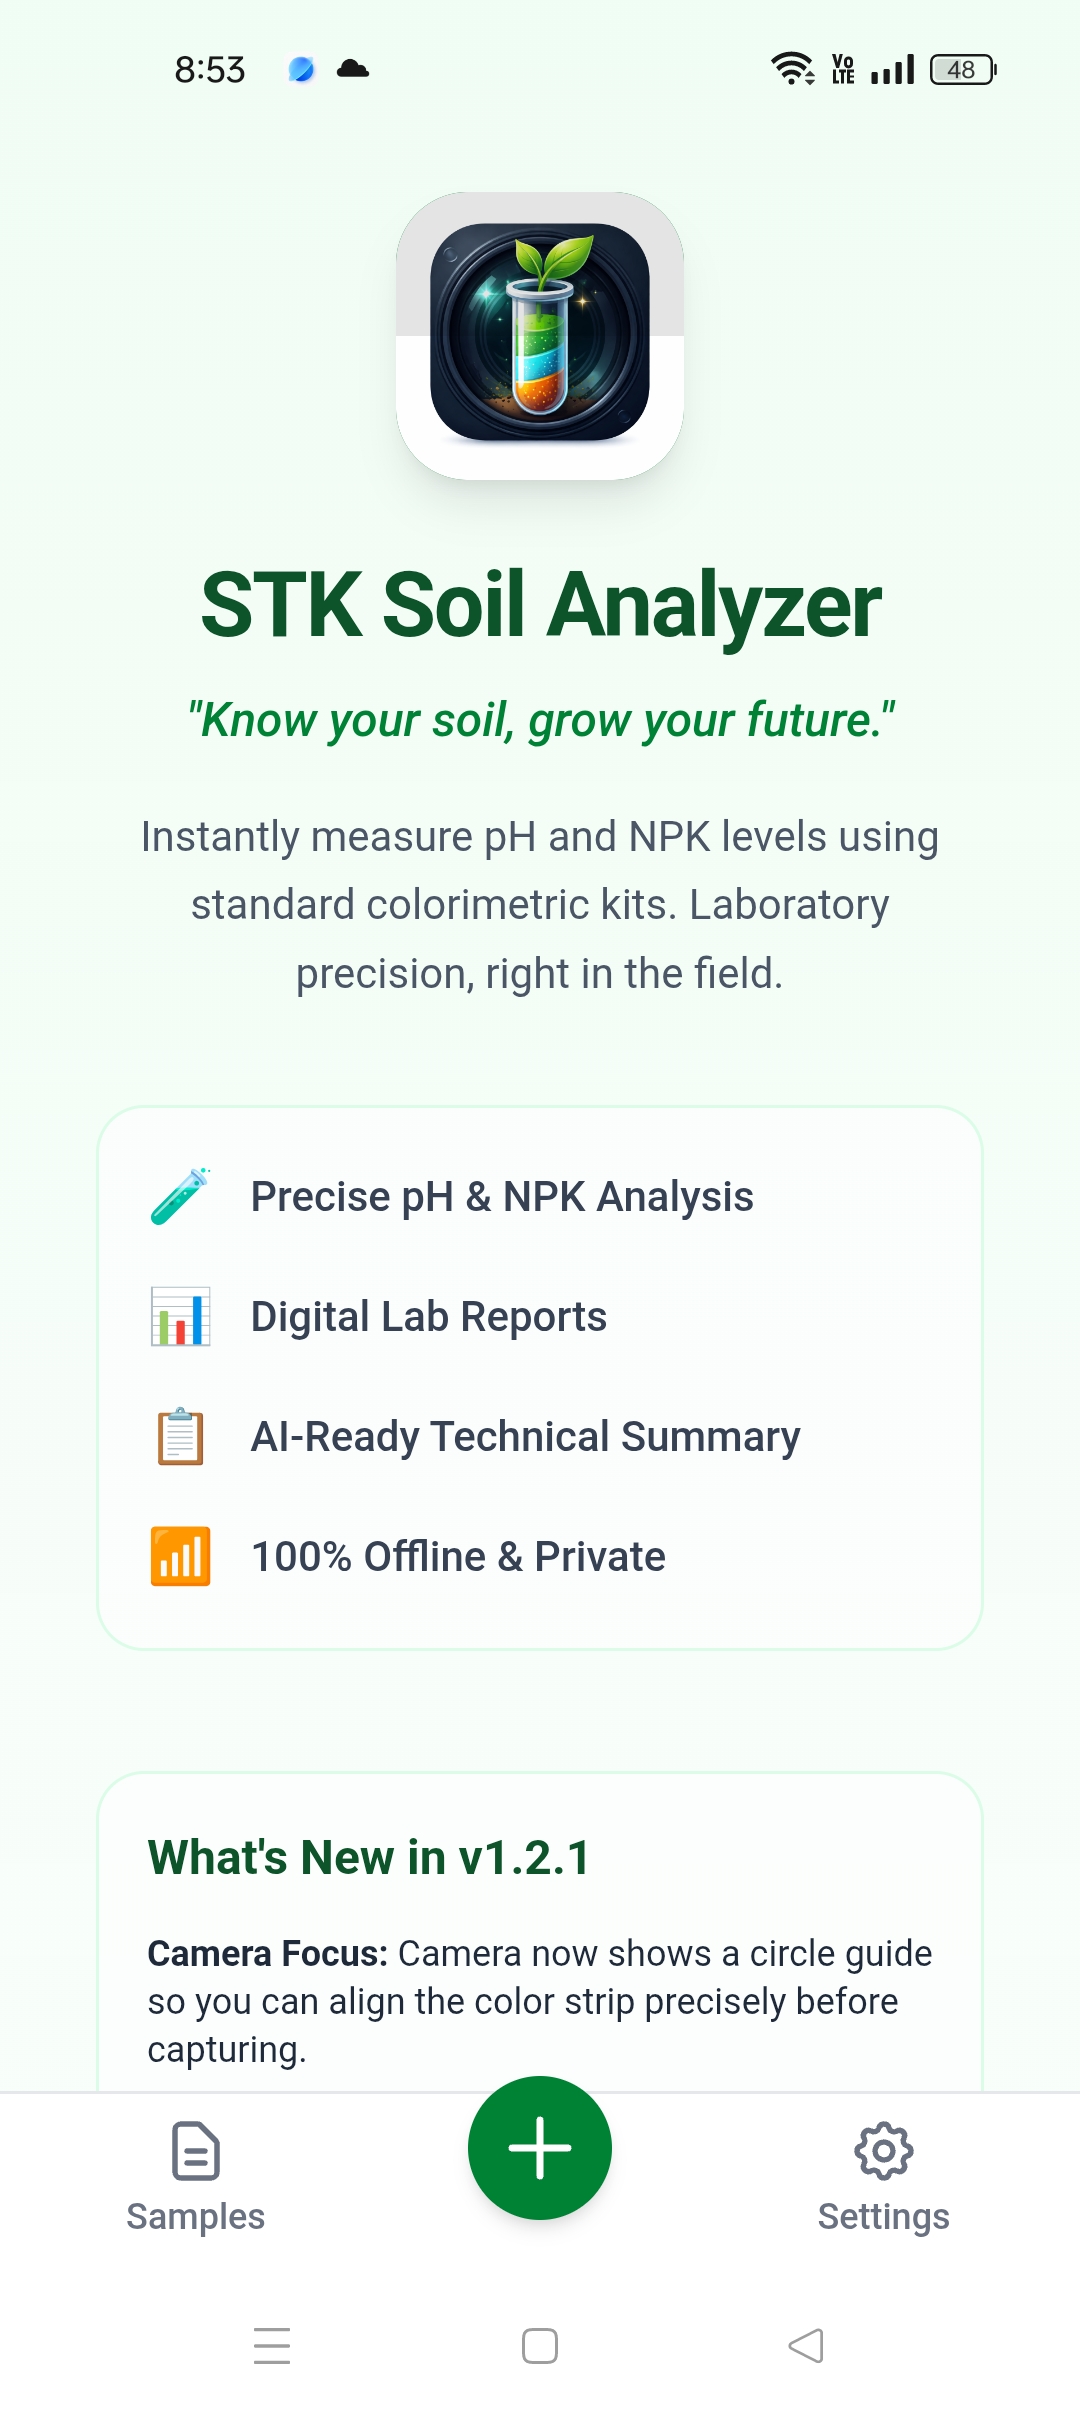Tap the Samples document icon
Screen dimensions: 1080x2412
(x=196, y=2150)
